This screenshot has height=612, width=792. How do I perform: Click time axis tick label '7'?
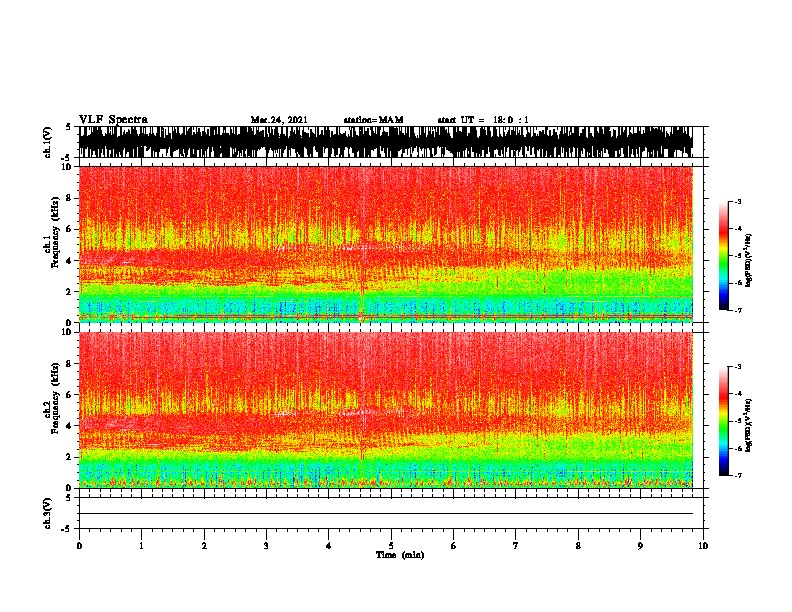pos(516,546)
